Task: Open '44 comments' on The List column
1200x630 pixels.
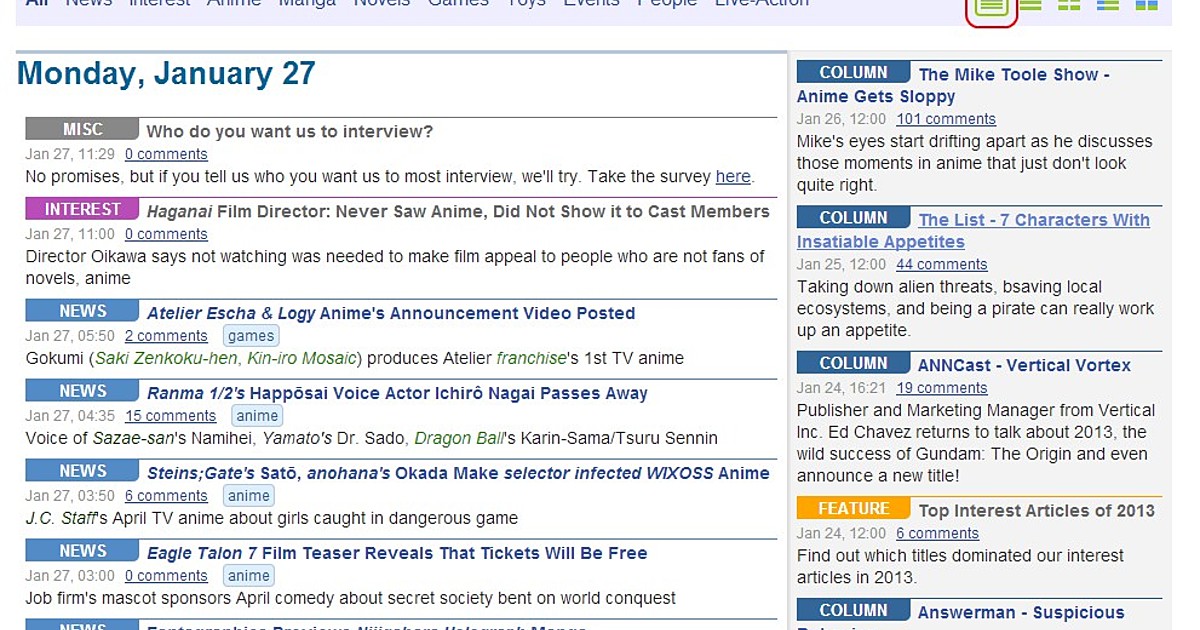Action: point(941,265)
